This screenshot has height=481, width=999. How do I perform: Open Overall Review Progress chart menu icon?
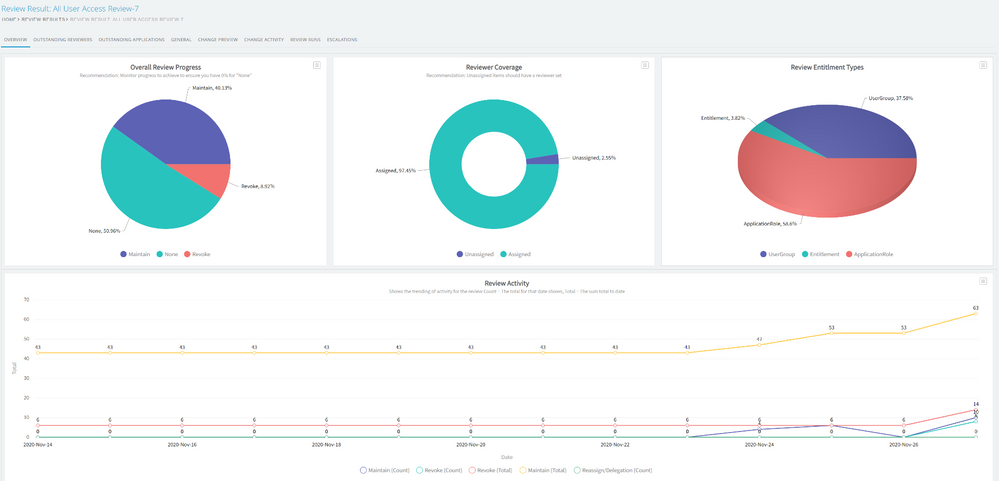(x=317, y=65)
